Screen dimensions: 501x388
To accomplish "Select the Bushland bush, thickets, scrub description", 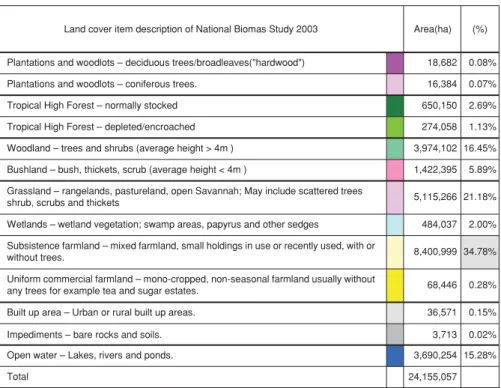I will 127,170.
